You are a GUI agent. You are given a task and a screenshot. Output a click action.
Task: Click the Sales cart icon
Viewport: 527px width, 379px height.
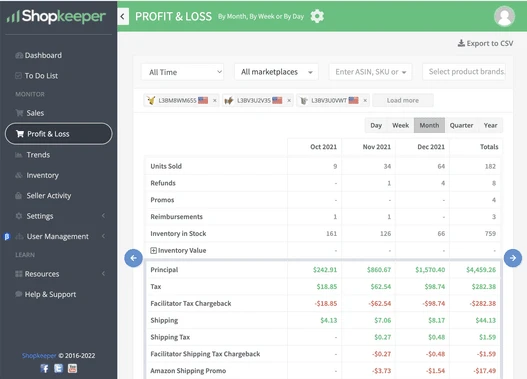(19, 113)
